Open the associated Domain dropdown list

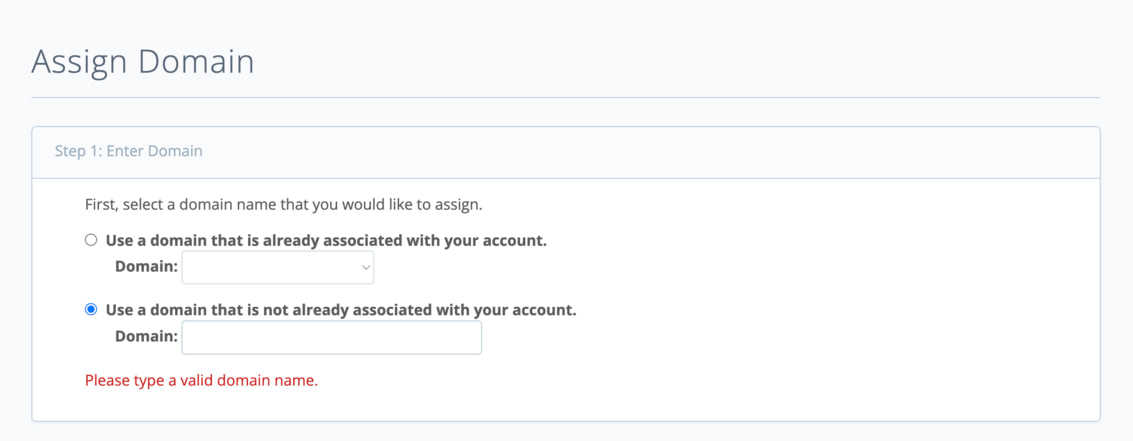(x=277, y=267)
